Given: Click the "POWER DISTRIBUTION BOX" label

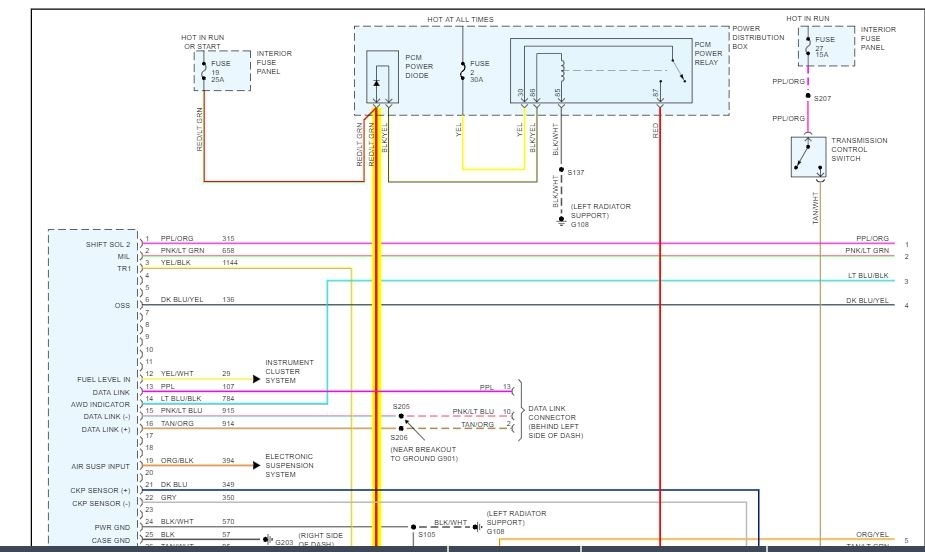Looking at the screenshot, I should point(758,37).
